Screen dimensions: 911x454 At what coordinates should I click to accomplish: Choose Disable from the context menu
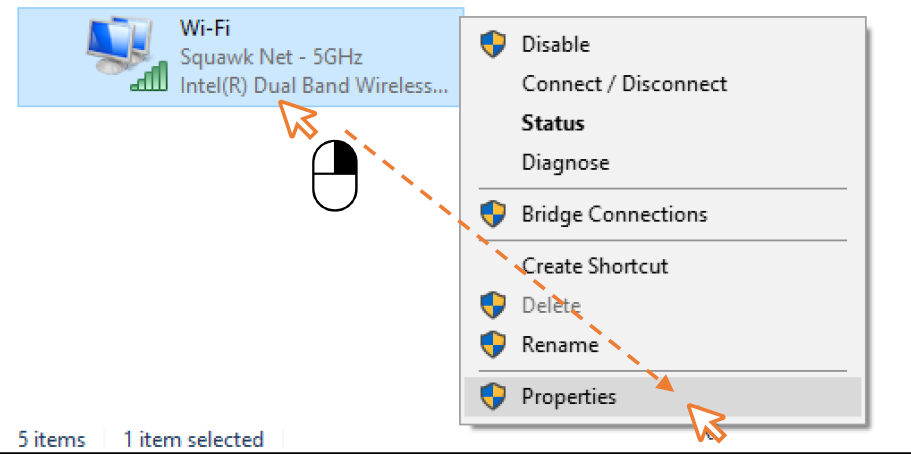pyautogui.click(x=662, y=45)
